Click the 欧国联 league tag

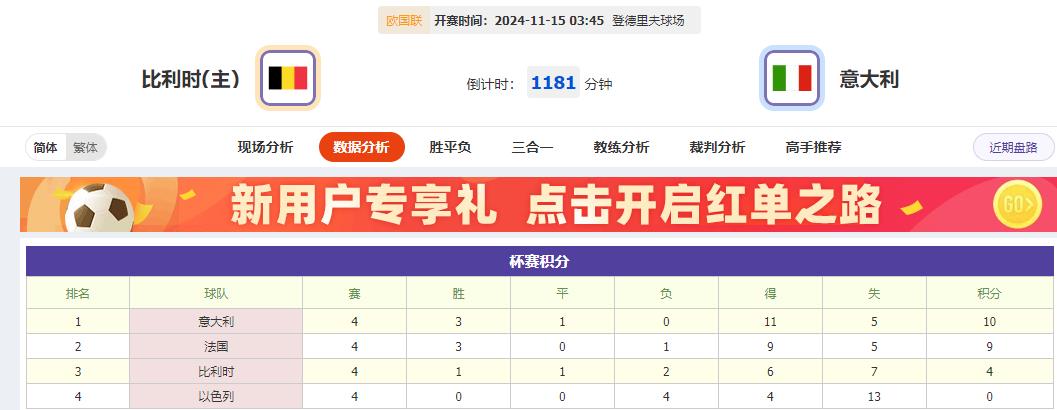(x=403, y=20)
